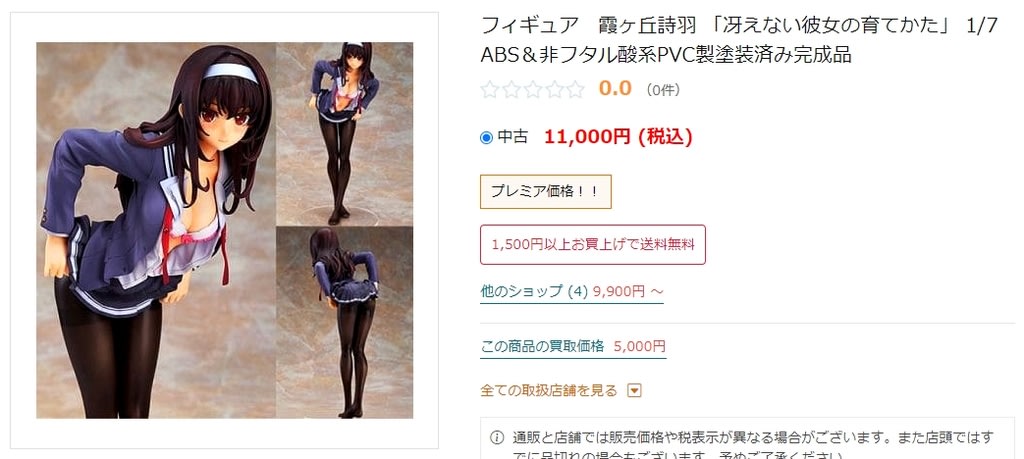Select the 中古 radio button
The height and width of the screenshot is (459, 1024).
tap(486, 138)
